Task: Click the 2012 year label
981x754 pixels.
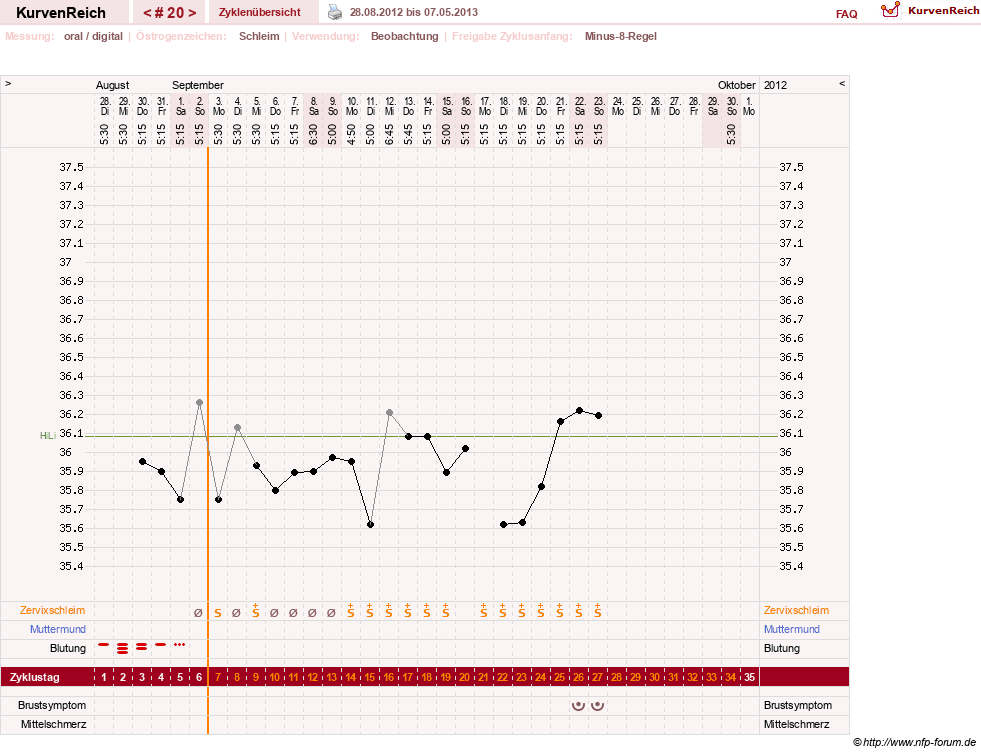Action: [775, 85]
